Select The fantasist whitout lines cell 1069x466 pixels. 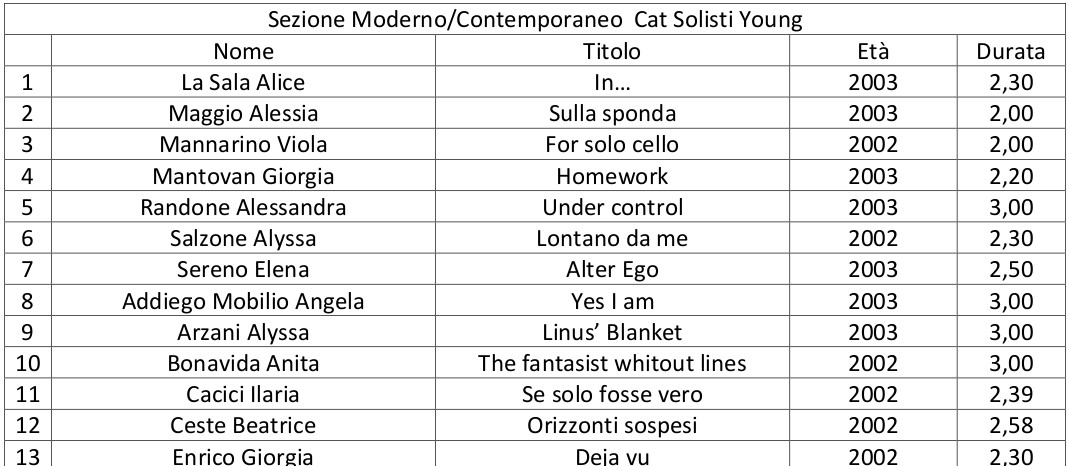click(612, 364)
